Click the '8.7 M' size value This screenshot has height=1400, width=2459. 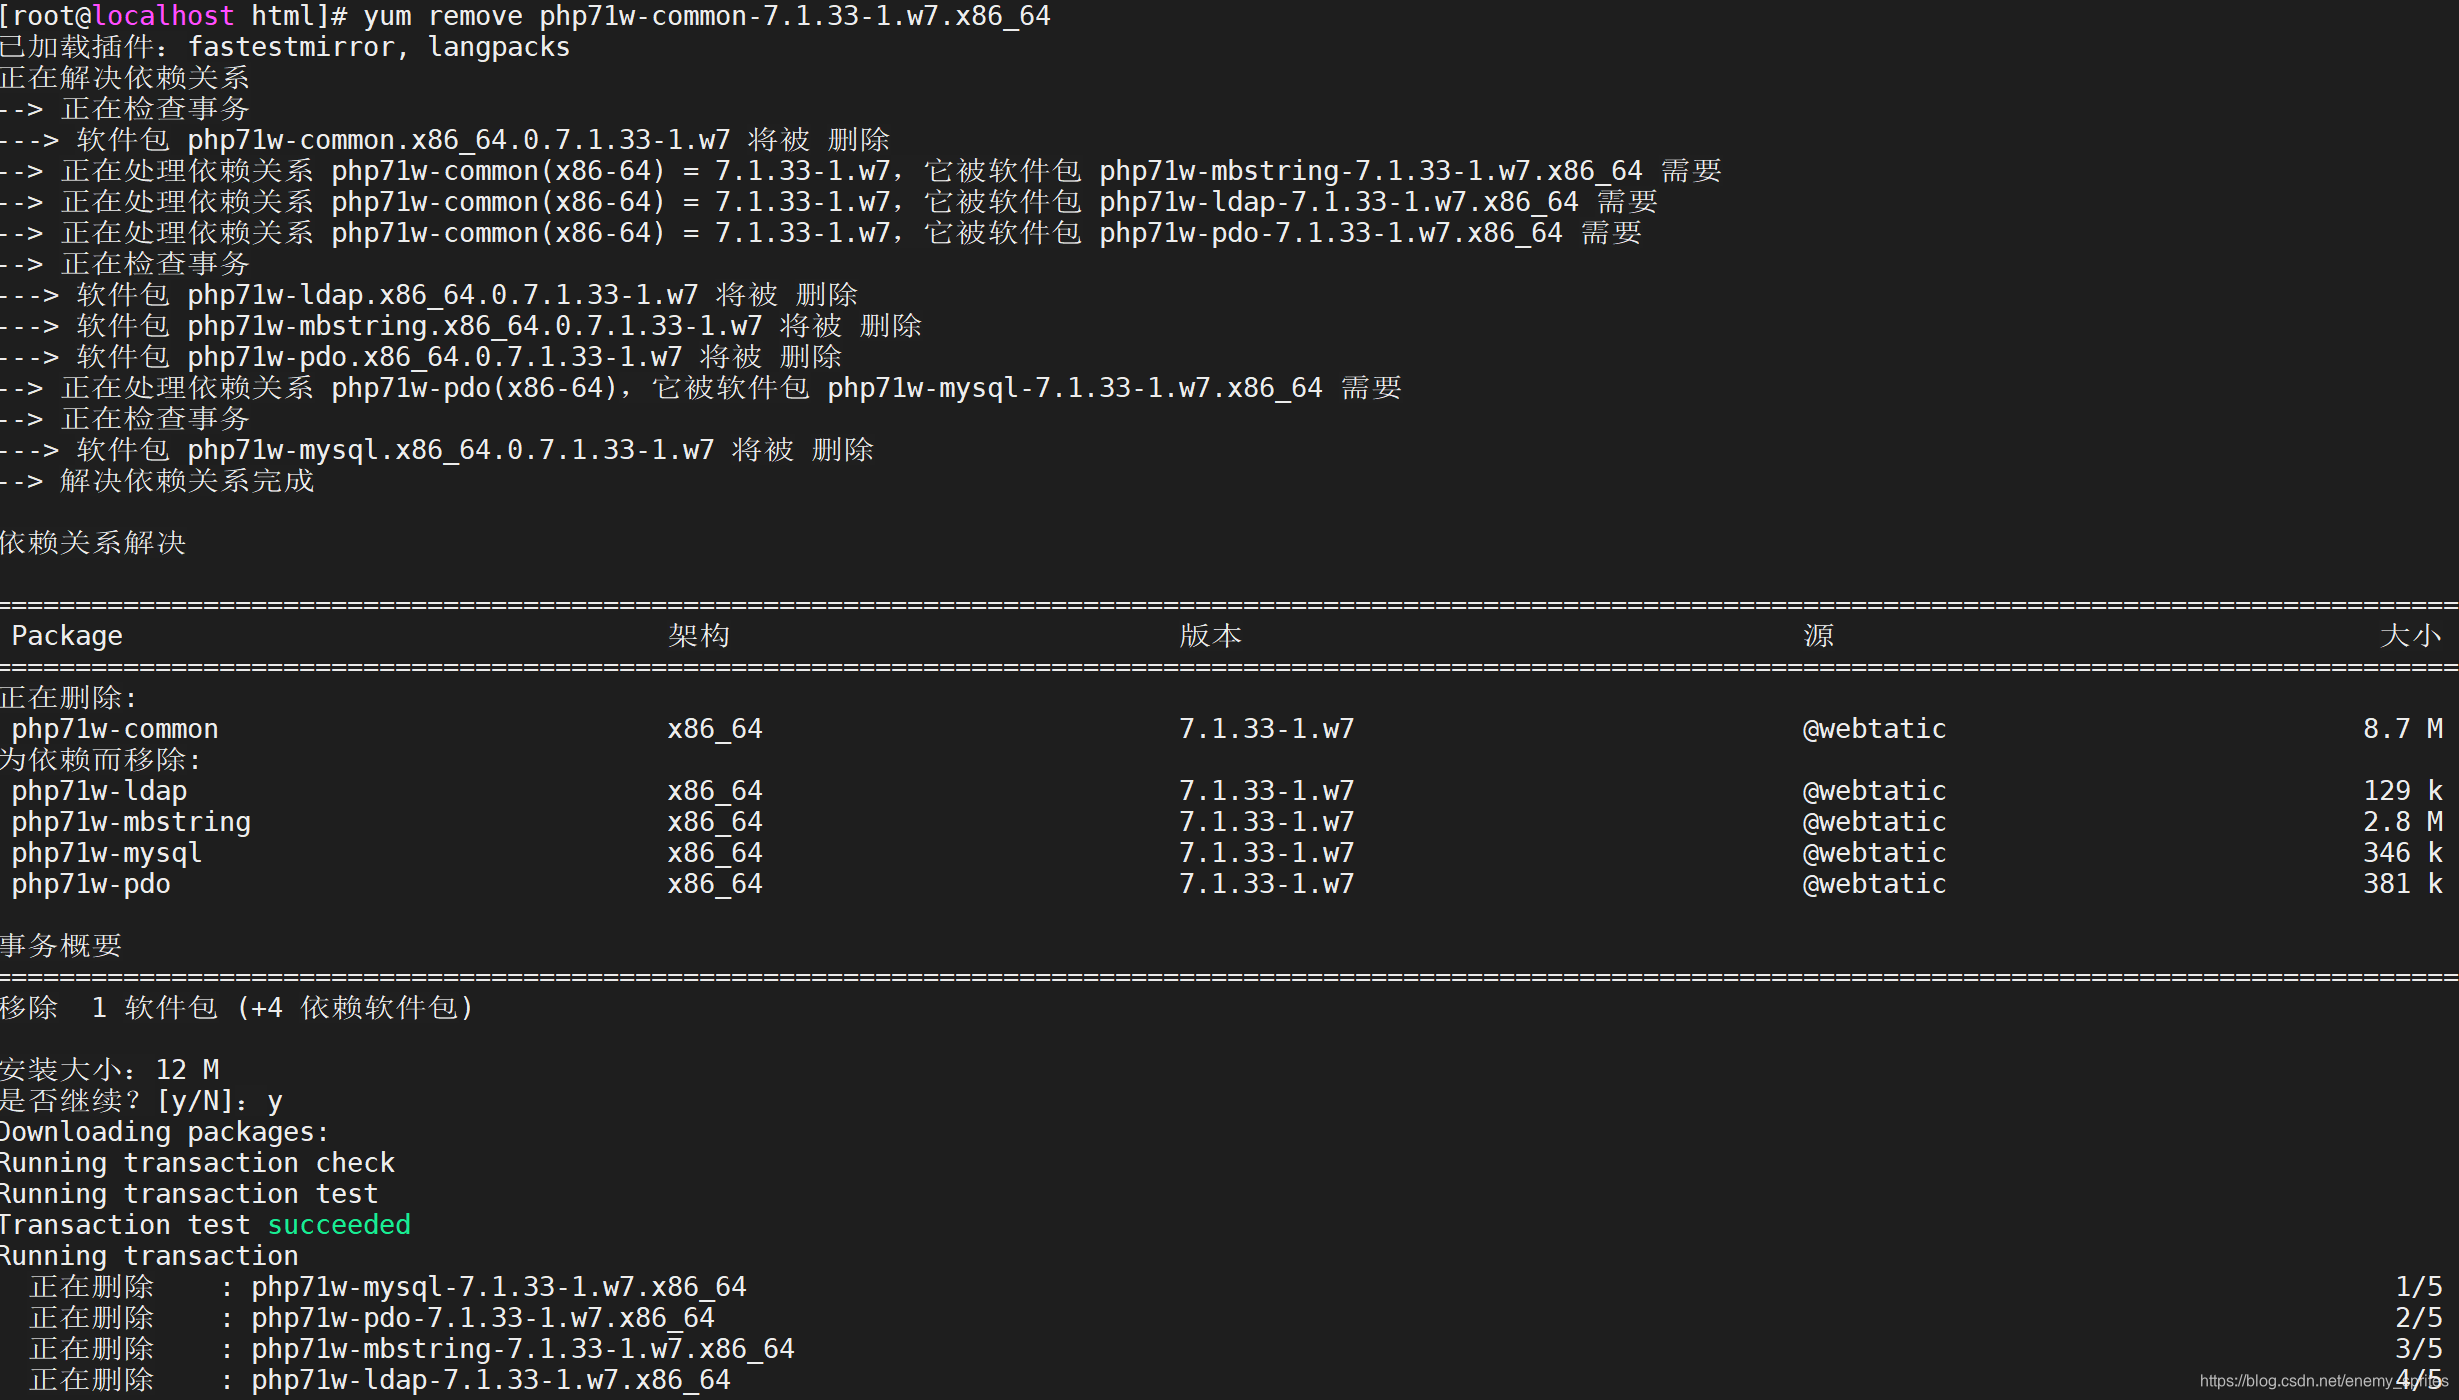point(2403,729)
